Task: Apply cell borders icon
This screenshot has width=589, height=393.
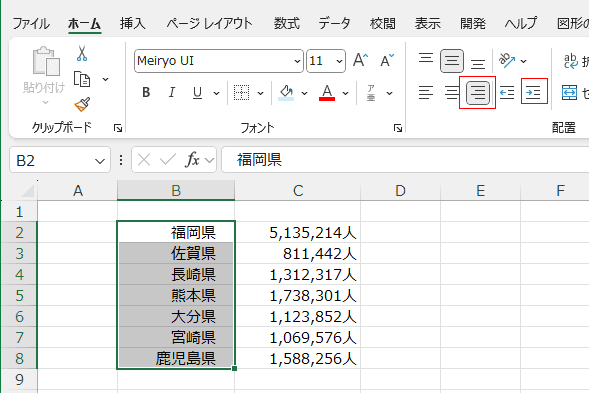Action: (241, 92)
